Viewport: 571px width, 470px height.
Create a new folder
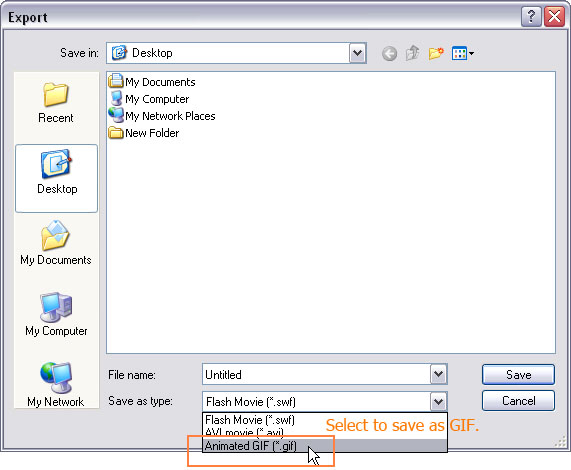[x=436, y=54]
